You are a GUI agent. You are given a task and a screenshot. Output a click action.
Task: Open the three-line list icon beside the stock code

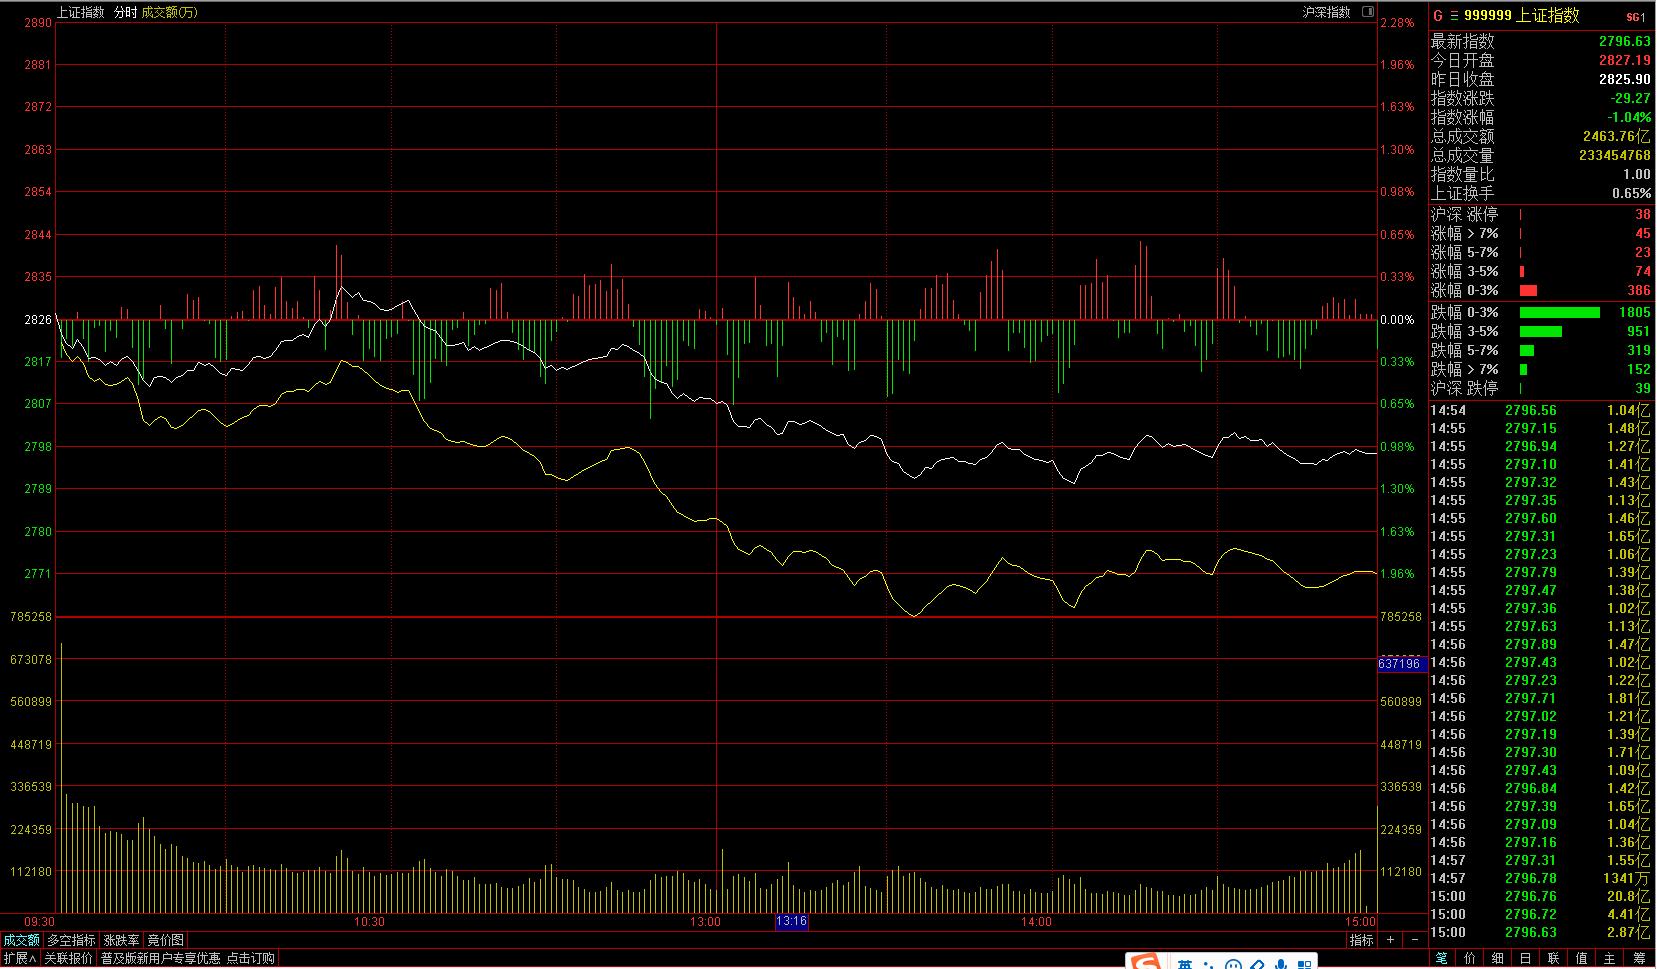(x=1454, y=16)
